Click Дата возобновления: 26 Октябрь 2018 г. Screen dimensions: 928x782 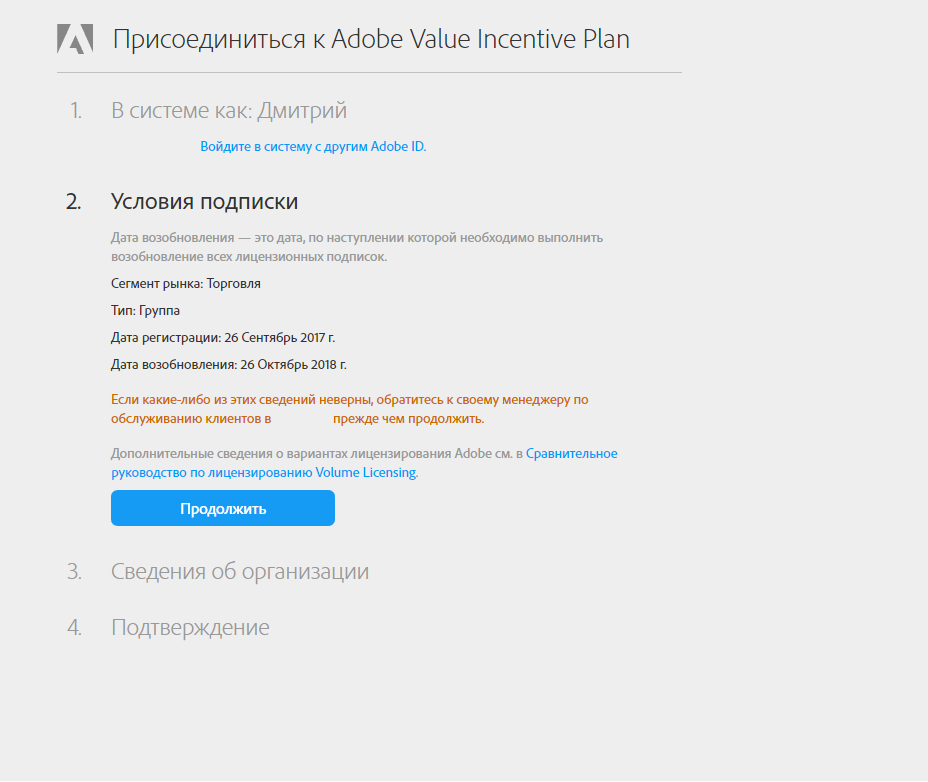pyautogui.click(x=228, y=365)
